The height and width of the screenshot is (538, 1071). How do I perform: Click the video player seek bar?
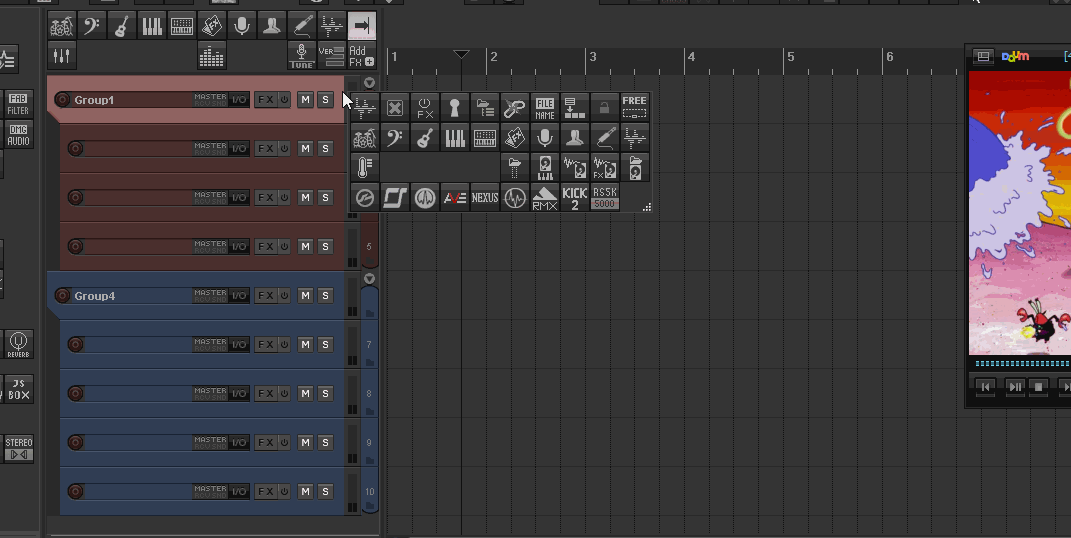[1020, 364]
